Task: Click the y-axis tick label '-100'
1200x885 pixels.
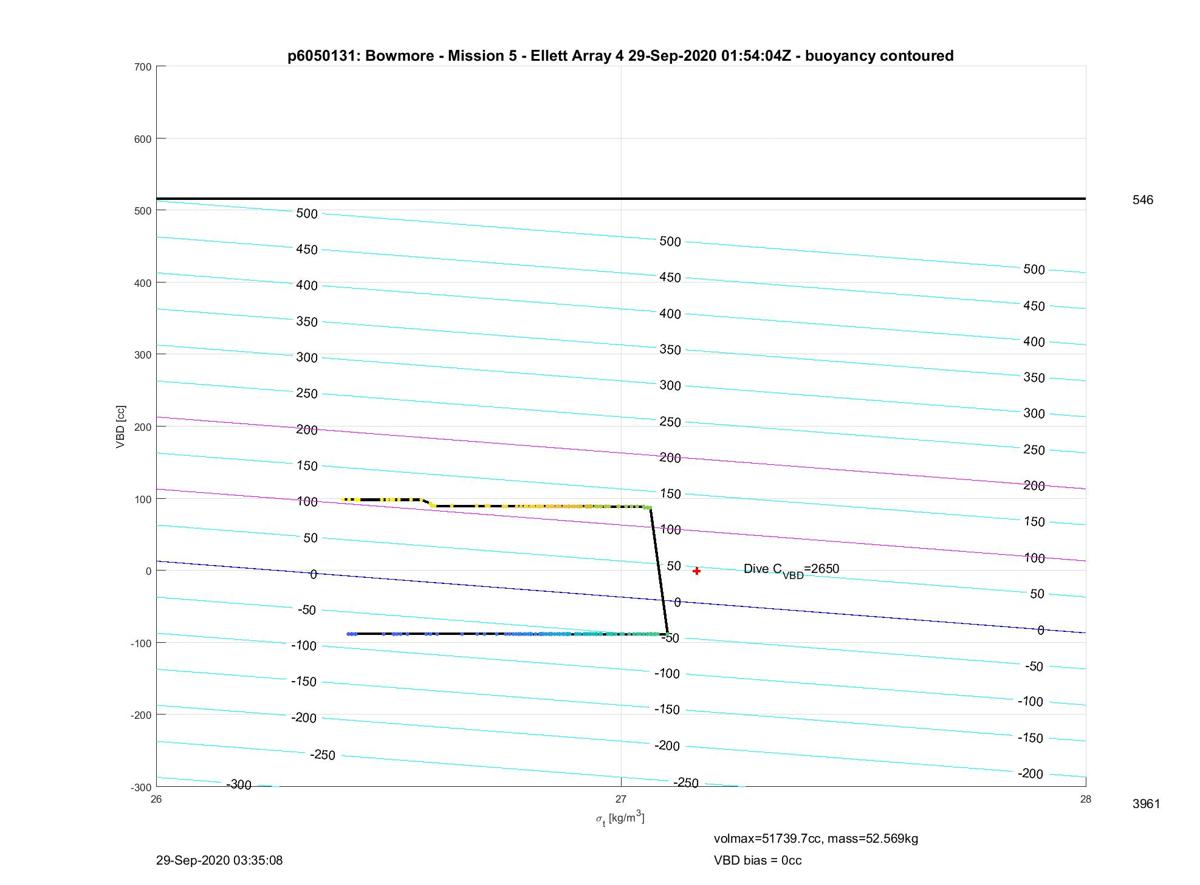Action: (139, 643)
